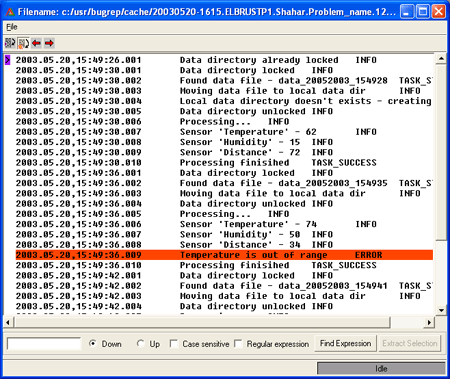Select the 'Data directory already locked' log line
This screenshot has height=379, width=450.
tap(224, 60)
